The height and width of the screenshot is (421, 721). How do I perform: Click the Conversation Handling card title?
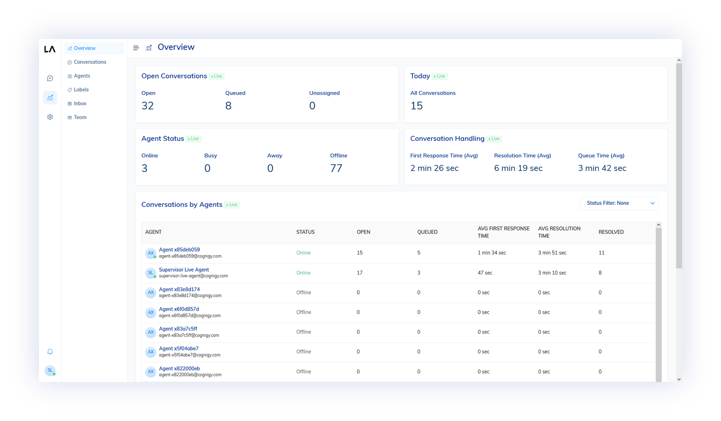pos(447,138)
